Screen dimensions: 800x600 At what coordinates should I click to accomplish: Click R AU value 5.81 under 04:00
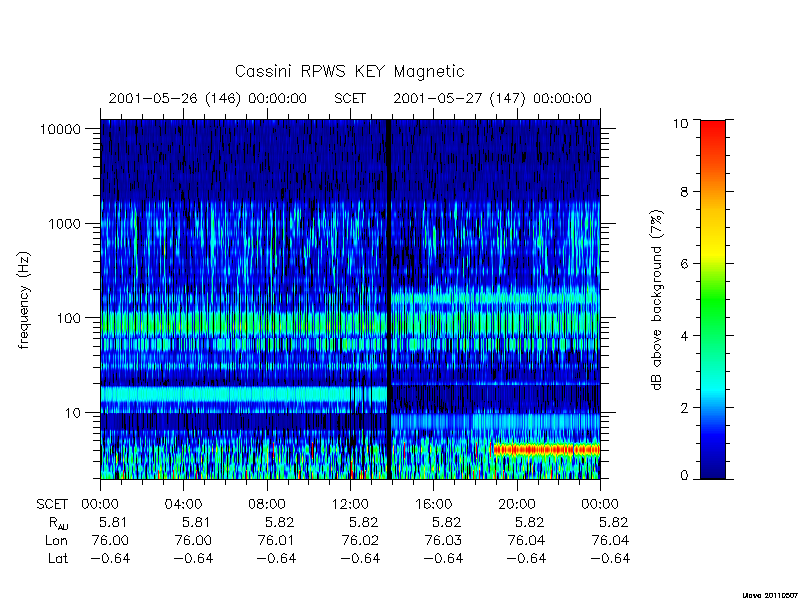pos(196,522)
